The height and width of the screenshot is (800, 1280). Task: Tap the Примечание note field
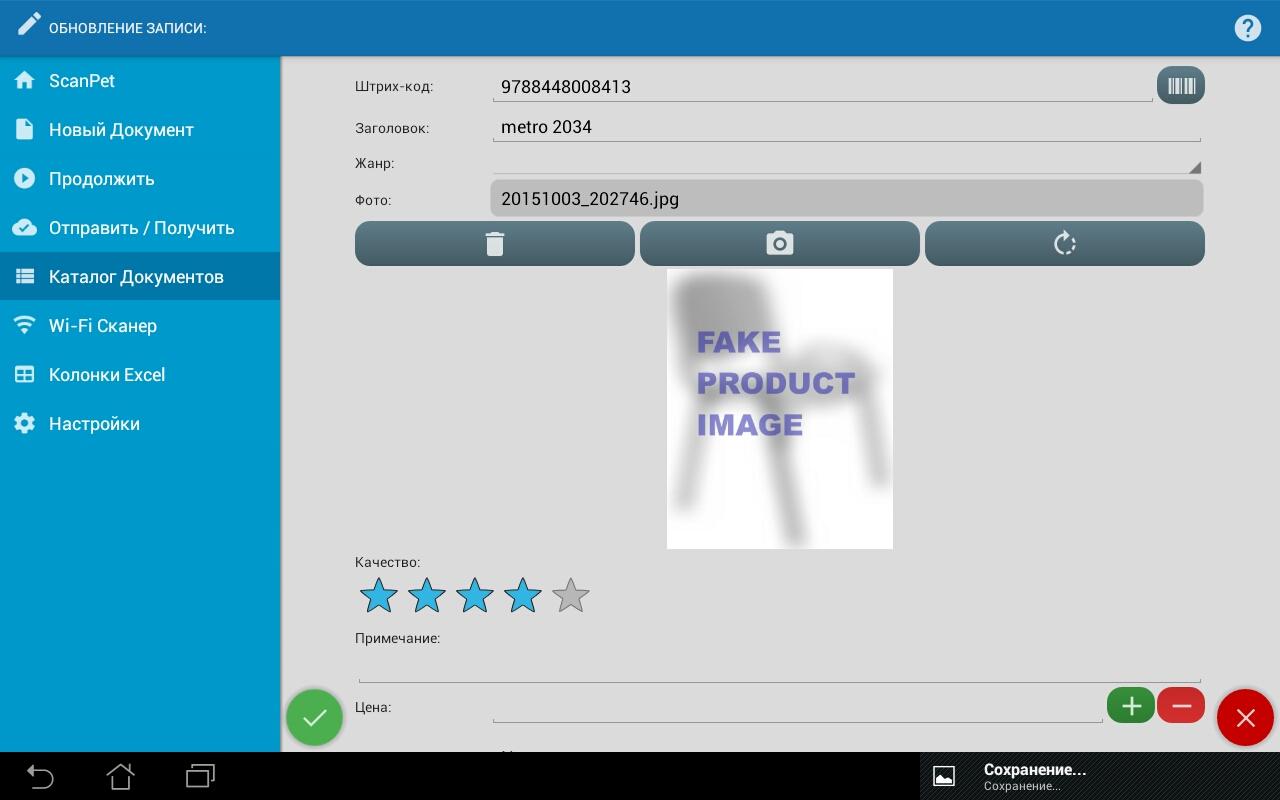(780, 665)
